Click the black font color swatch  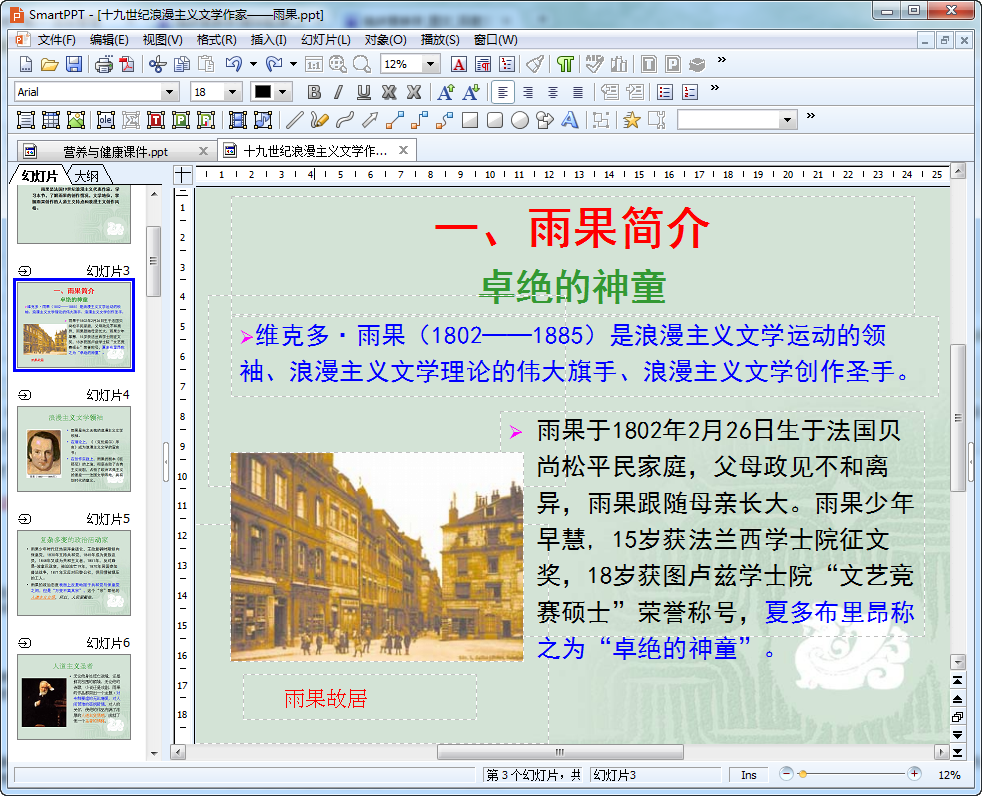point(263,93)
